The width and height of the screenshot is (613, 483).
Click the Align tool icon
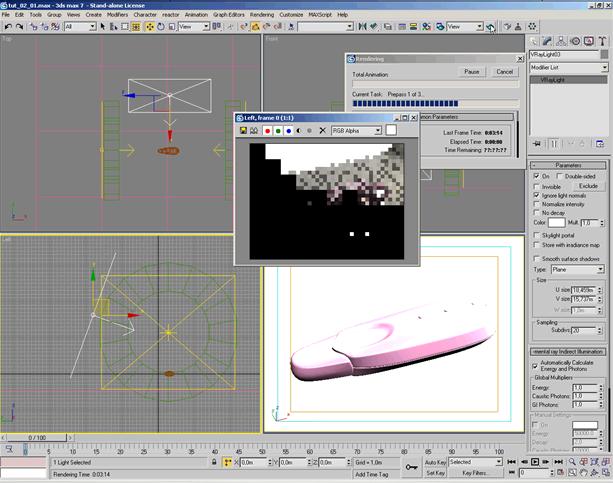click(x=374, y=27)
